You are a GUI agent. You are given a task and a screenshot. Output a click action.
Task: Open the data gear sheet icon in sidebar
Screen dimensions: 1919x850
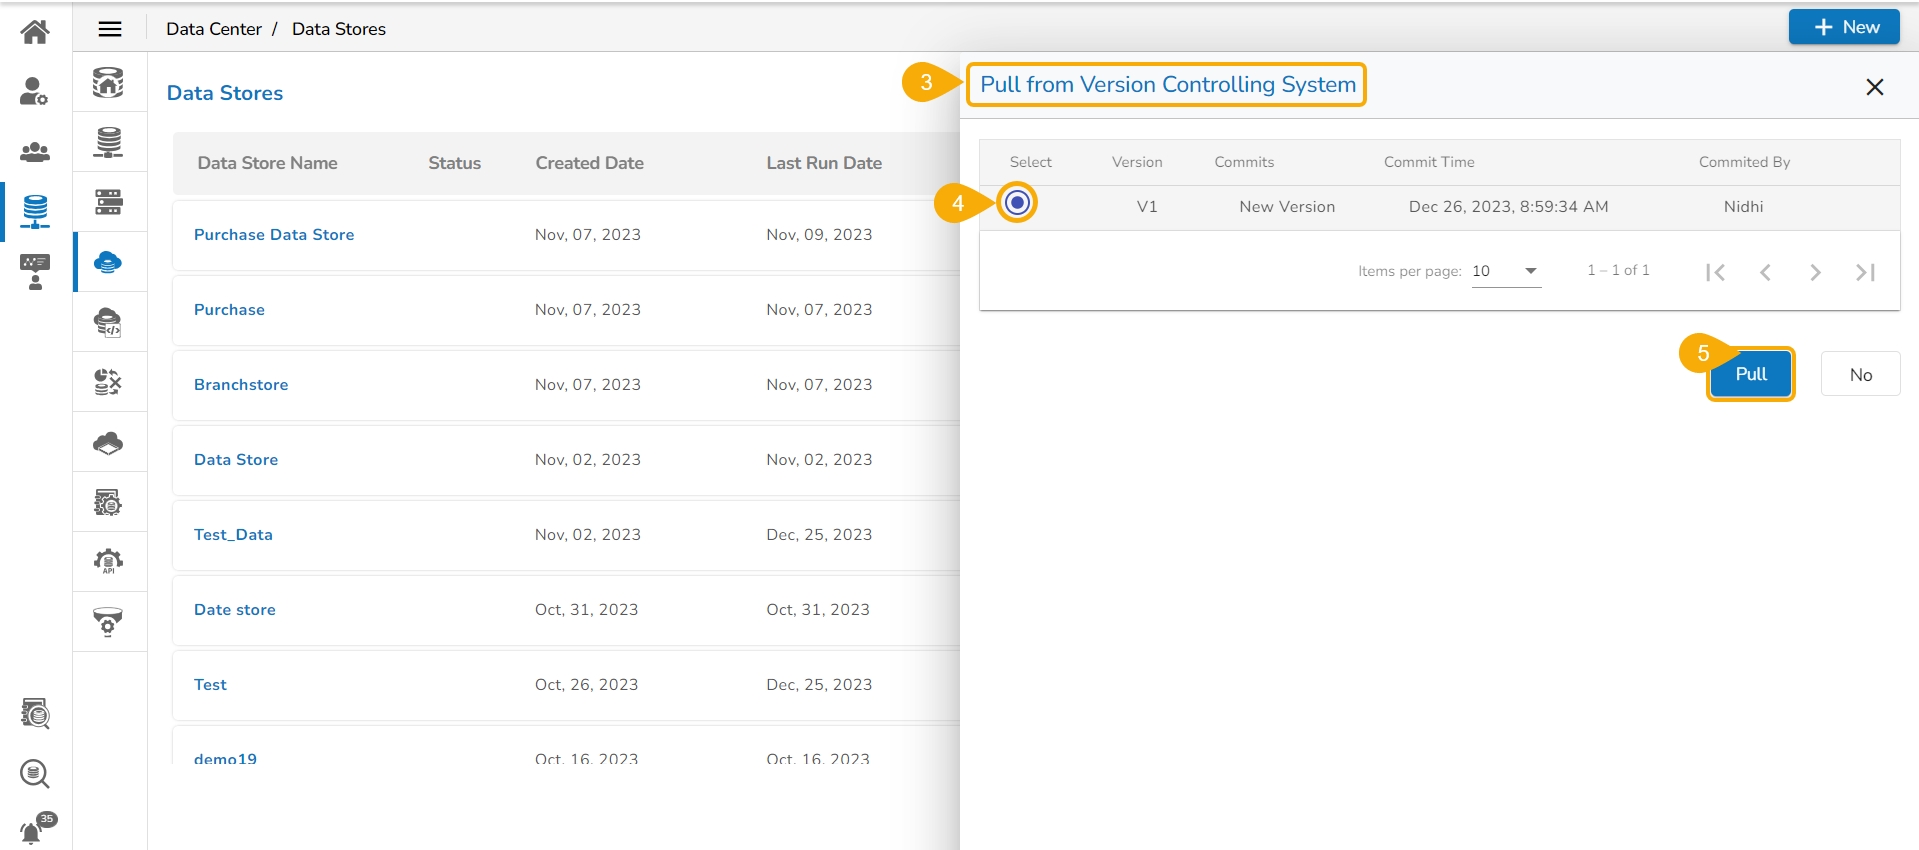point(108,502)
